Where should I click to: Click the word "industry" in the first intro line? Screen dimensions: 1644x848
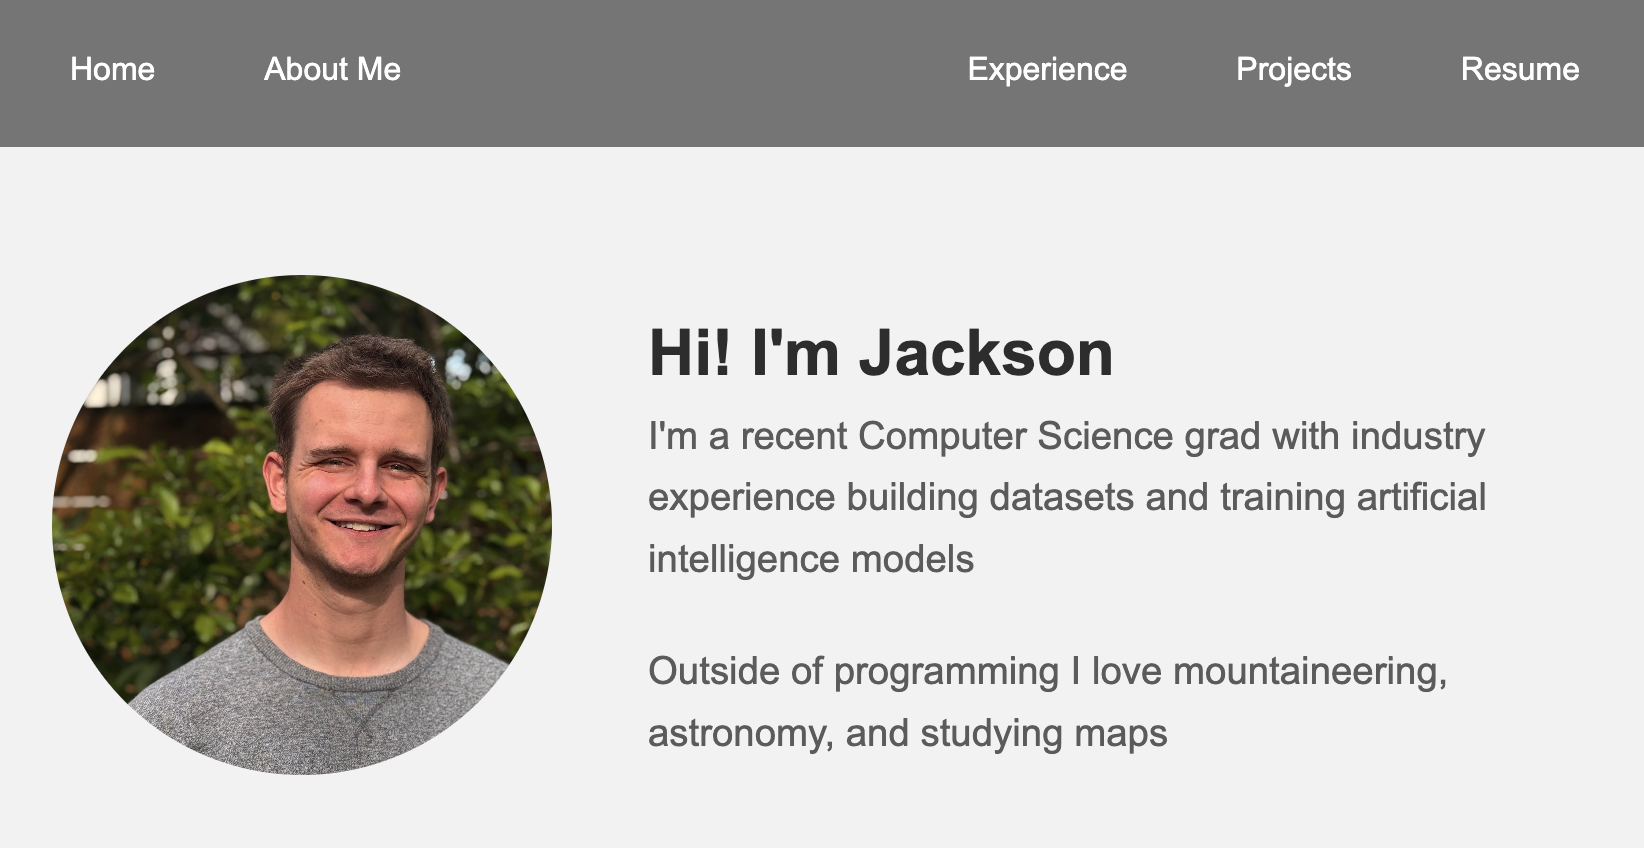[1418, 436]
